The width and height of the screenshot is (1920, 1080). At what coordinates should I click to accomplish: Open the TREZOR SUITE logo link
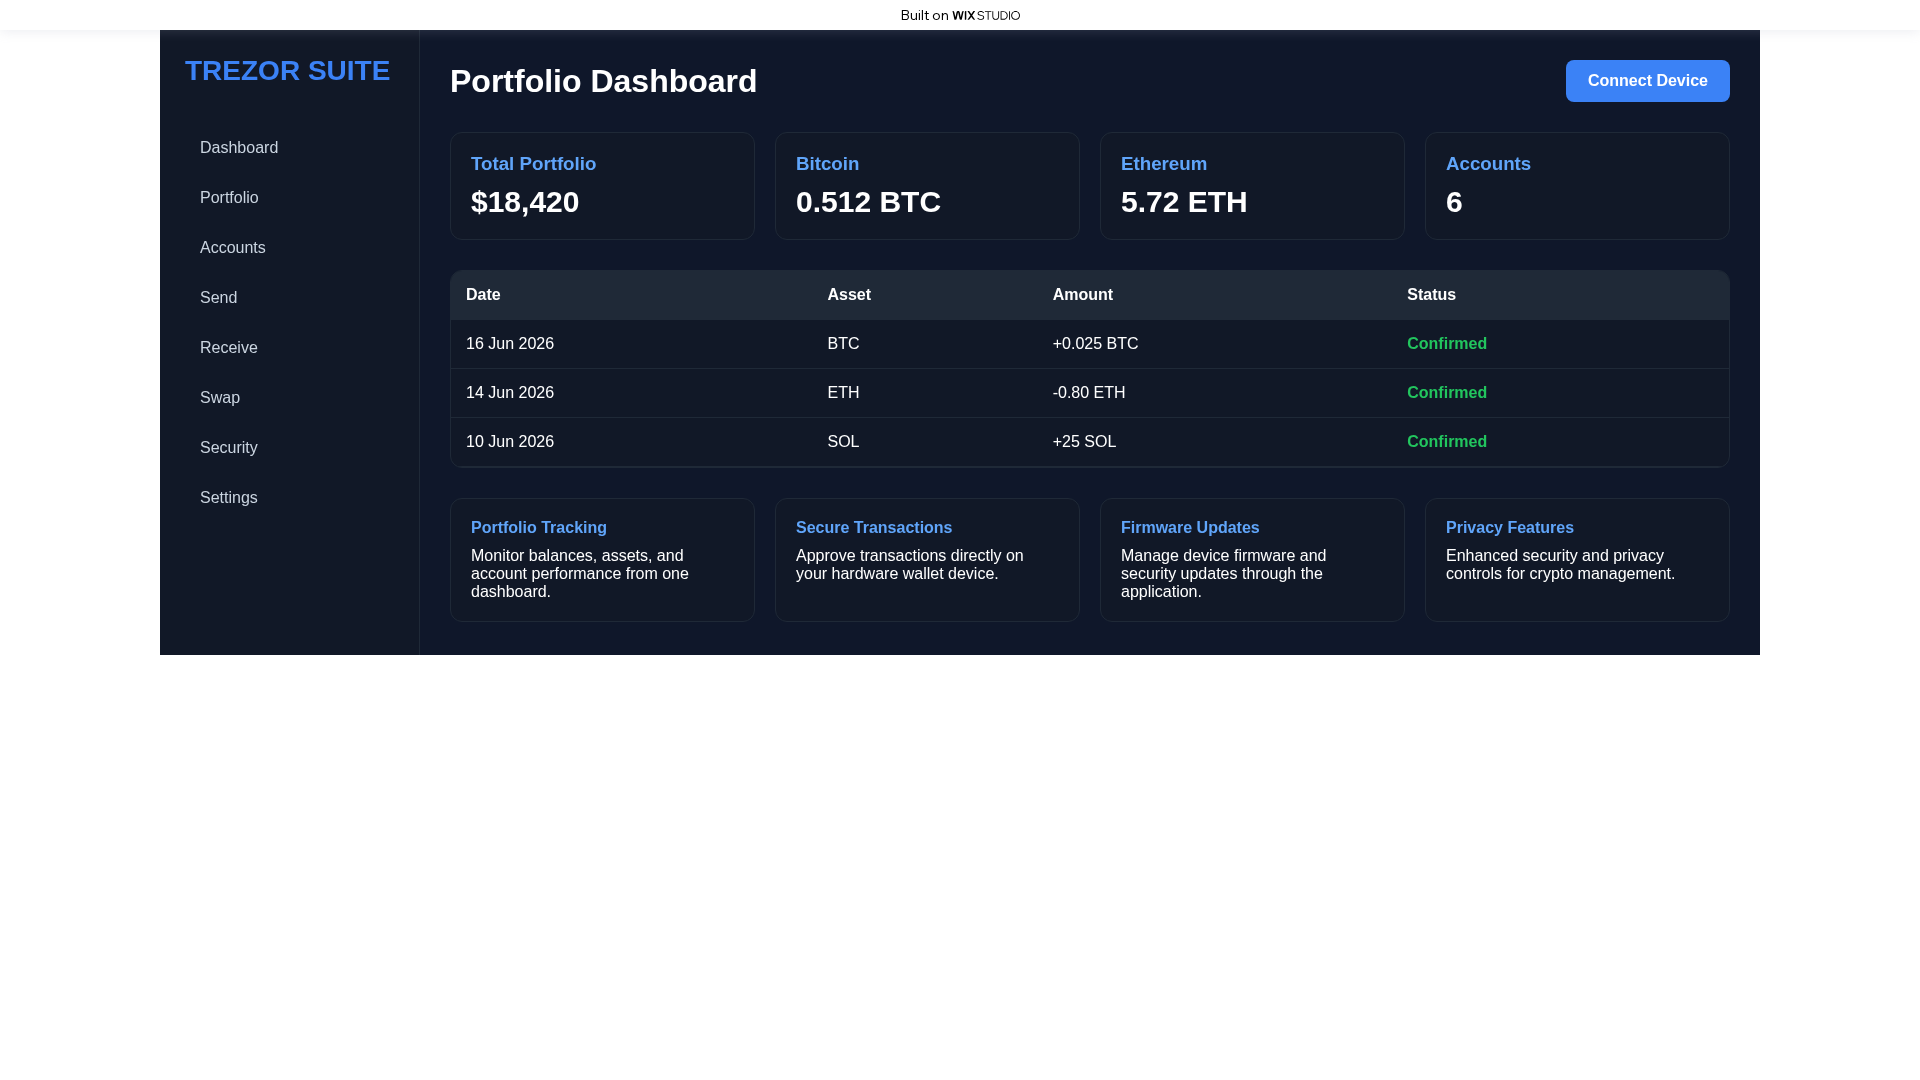[x=287, y=71]
